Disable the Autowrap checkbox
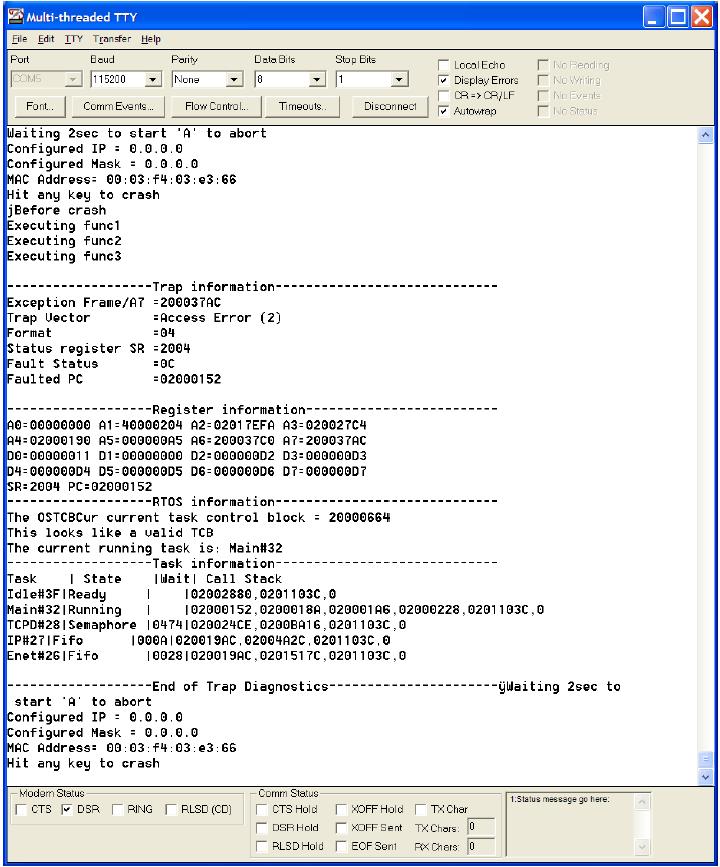720x867 pixels. tap(445, 111)
